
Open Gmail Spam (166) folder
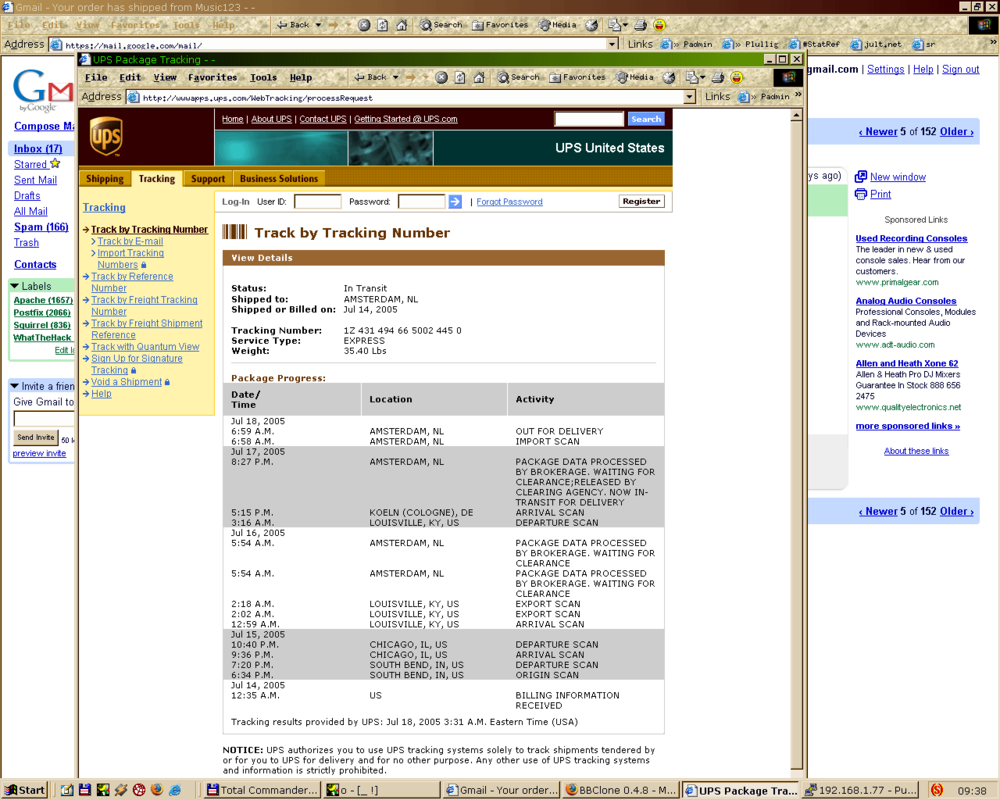click(x=41, y=227)
